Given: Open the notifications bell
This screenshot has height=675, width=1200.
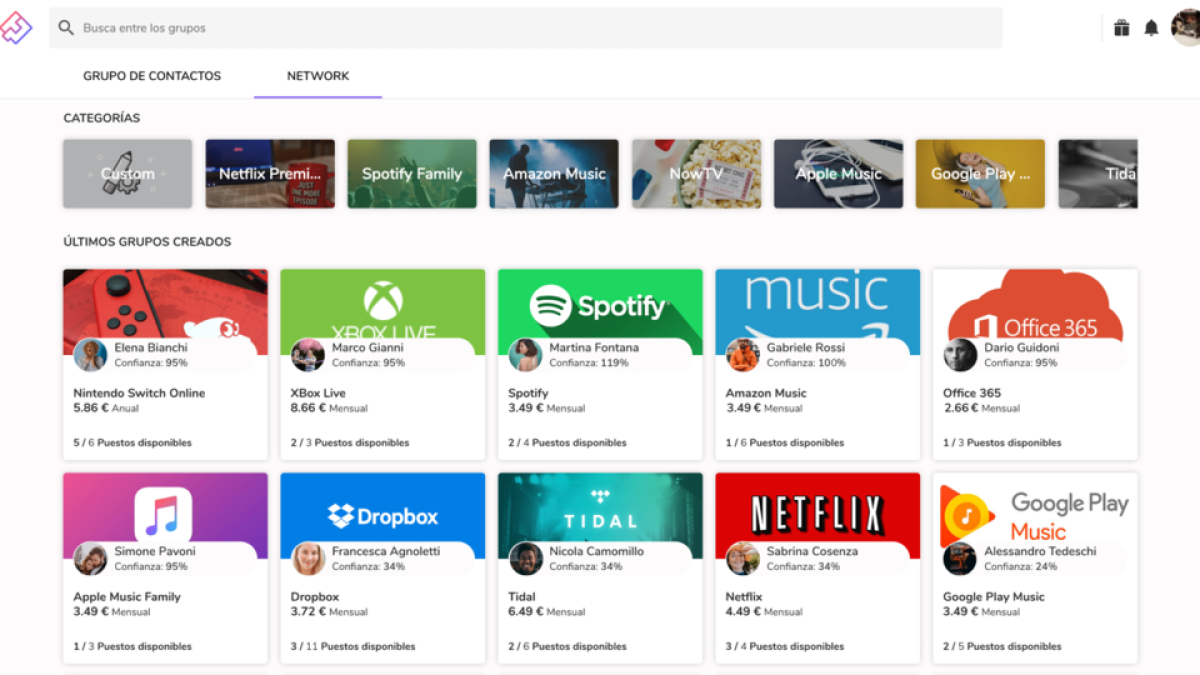Looking at the screenshot, I should (1151, 28).
